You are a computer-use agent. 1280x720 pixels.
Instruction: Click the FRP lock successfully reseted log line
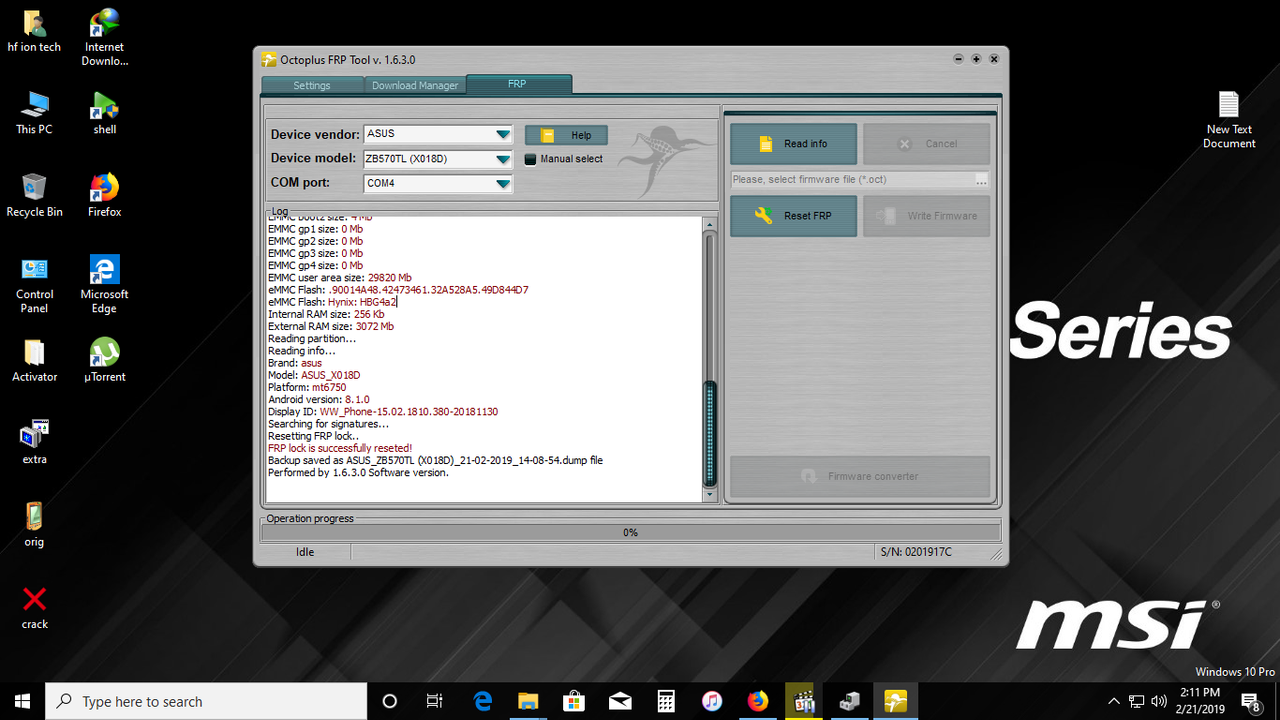coord(340,448)
